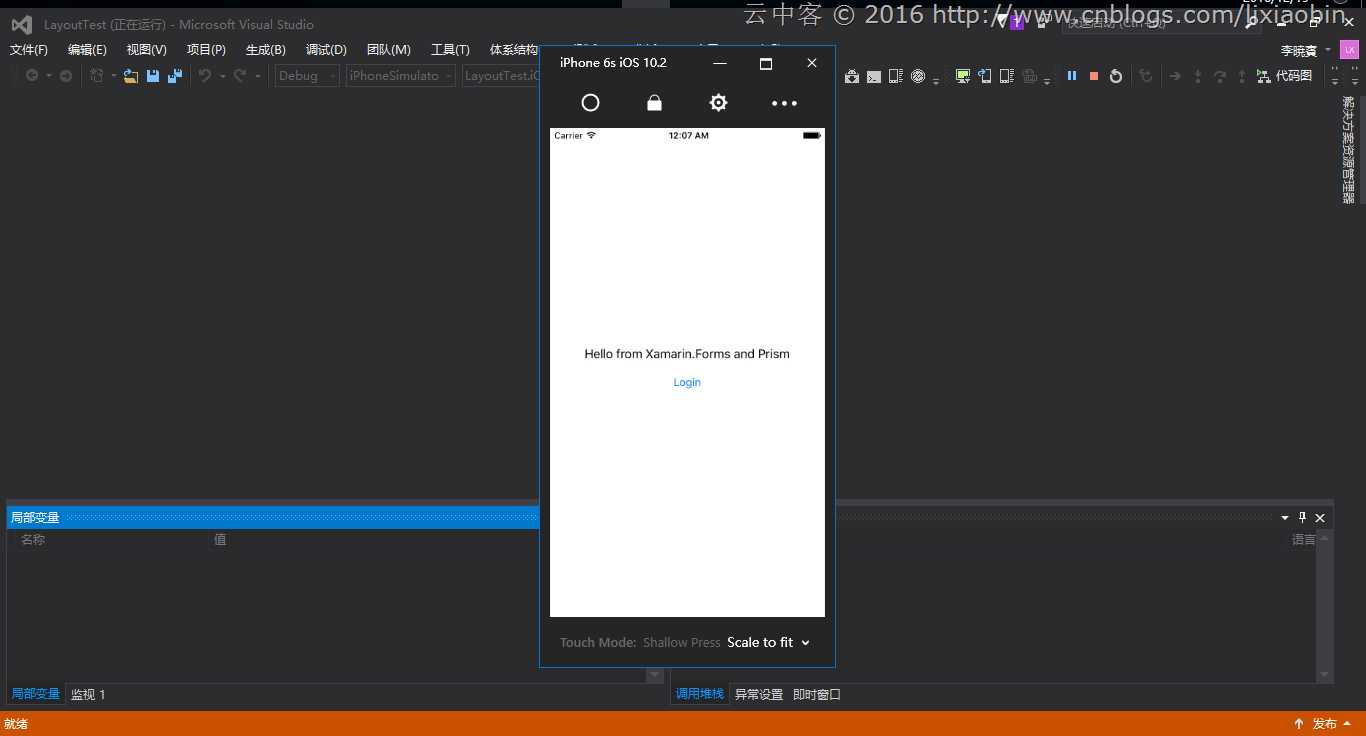This screenshot has width=1366, height=736.
Task: Click the lock icon in iPhone simulator
Action: pos(654,102)
